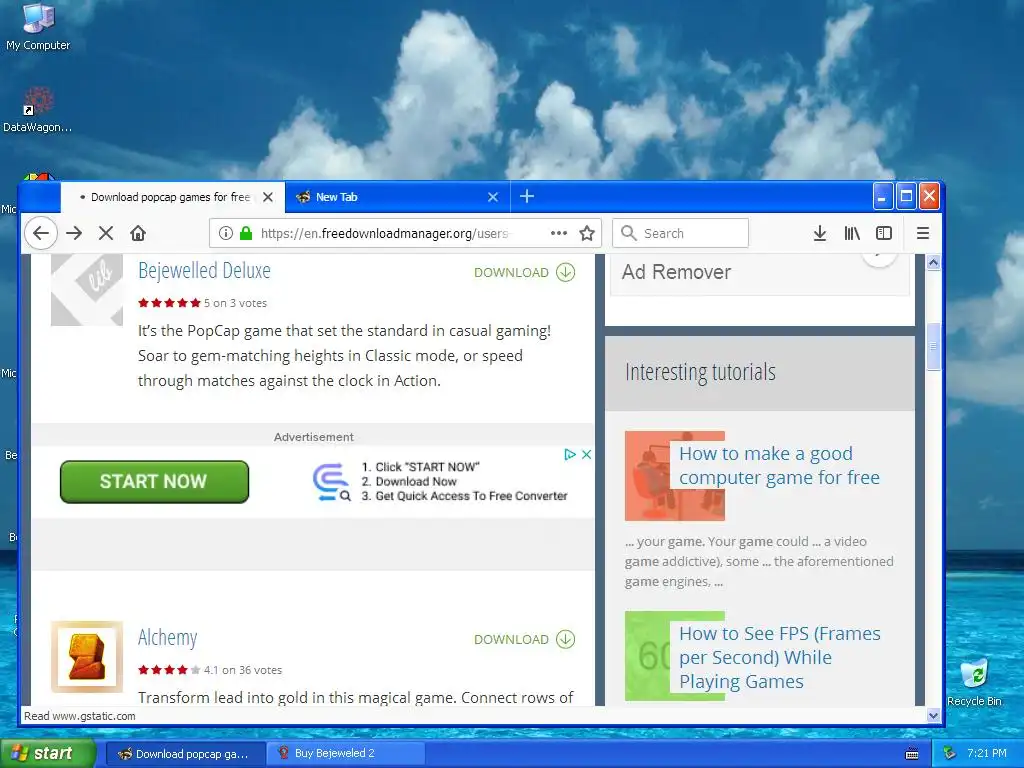Open the Windows start menu
The width and height of the screenshot is (1024, 768).
48,753
